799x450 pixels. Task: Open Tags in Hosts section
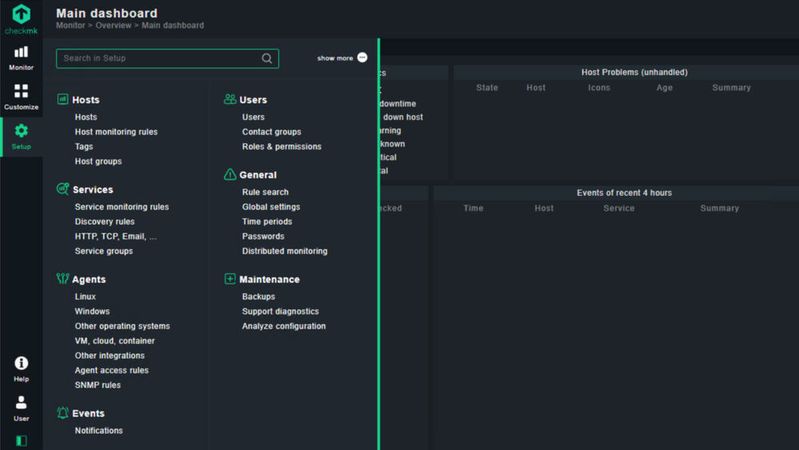[84, 147]
